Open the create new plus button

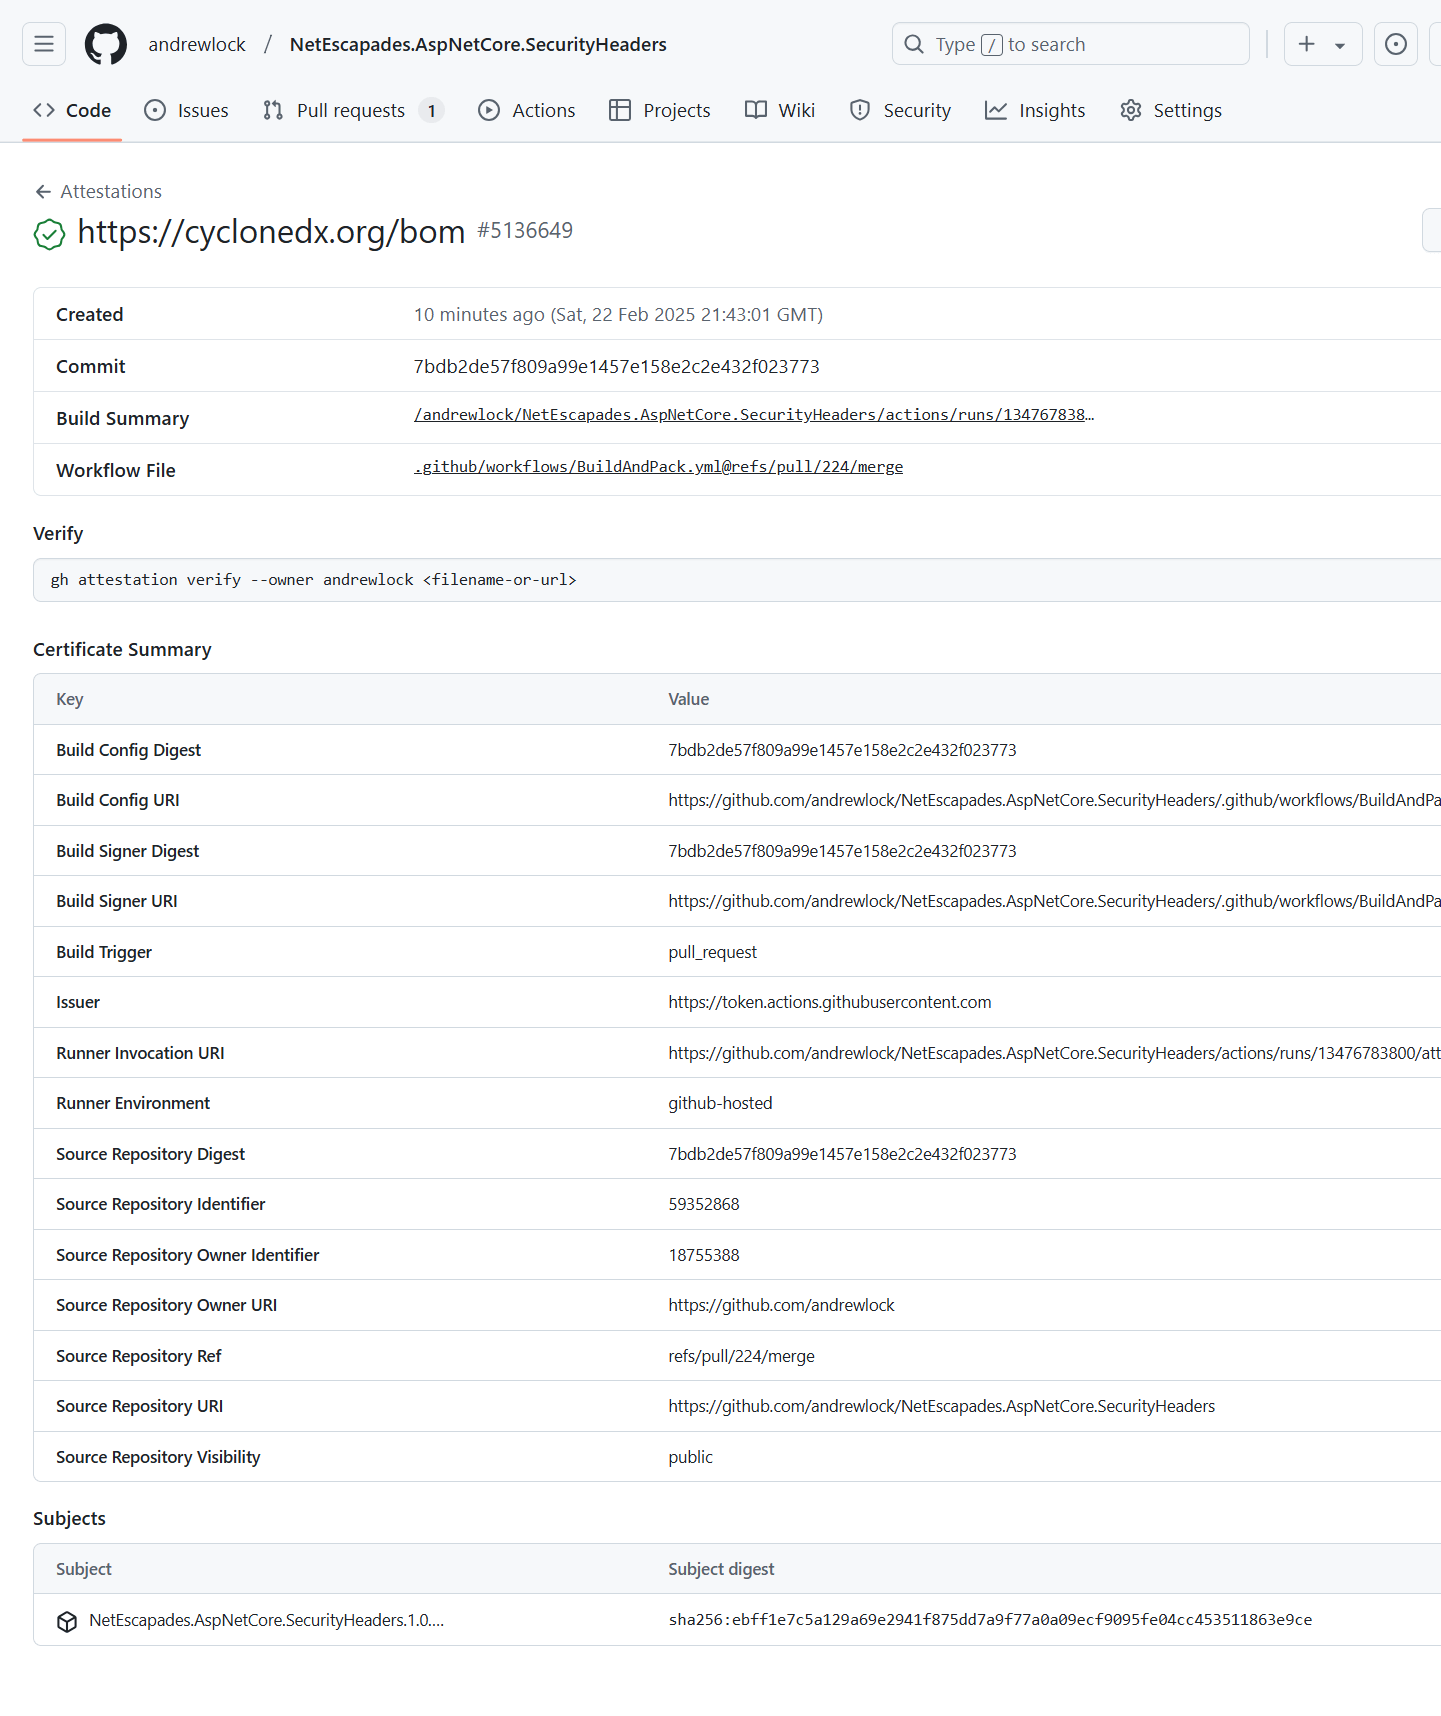point(1306,44)
